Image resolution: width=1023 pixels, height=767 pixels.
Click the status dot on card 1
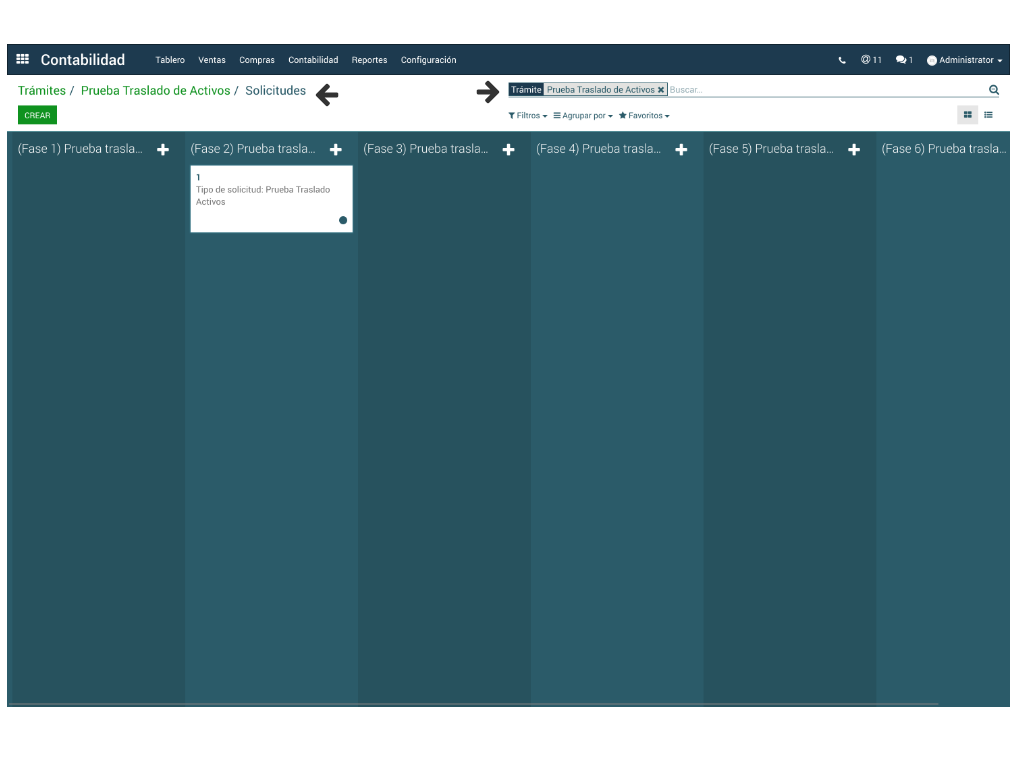tap(343, 220)
